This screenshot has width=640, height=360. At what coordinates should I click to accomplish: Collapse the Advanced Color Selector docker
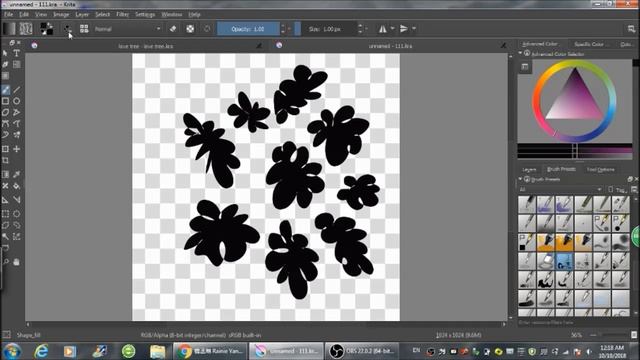click(520, 53)
